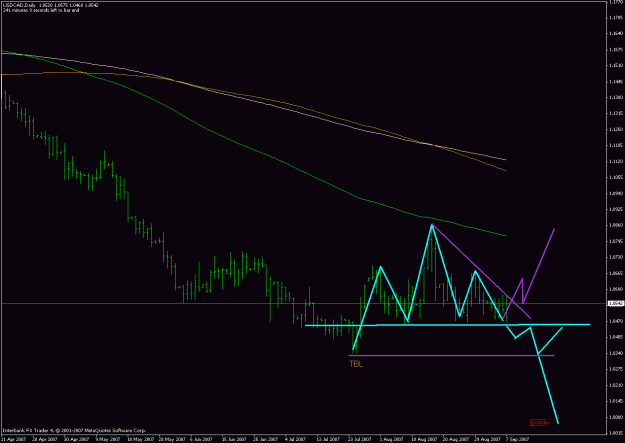Select the orange TBL text label

356,364
